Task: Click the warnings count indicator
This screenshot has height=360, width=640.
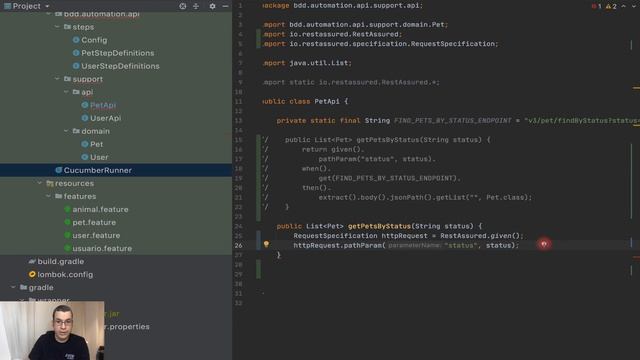Action: coord(611,6)
